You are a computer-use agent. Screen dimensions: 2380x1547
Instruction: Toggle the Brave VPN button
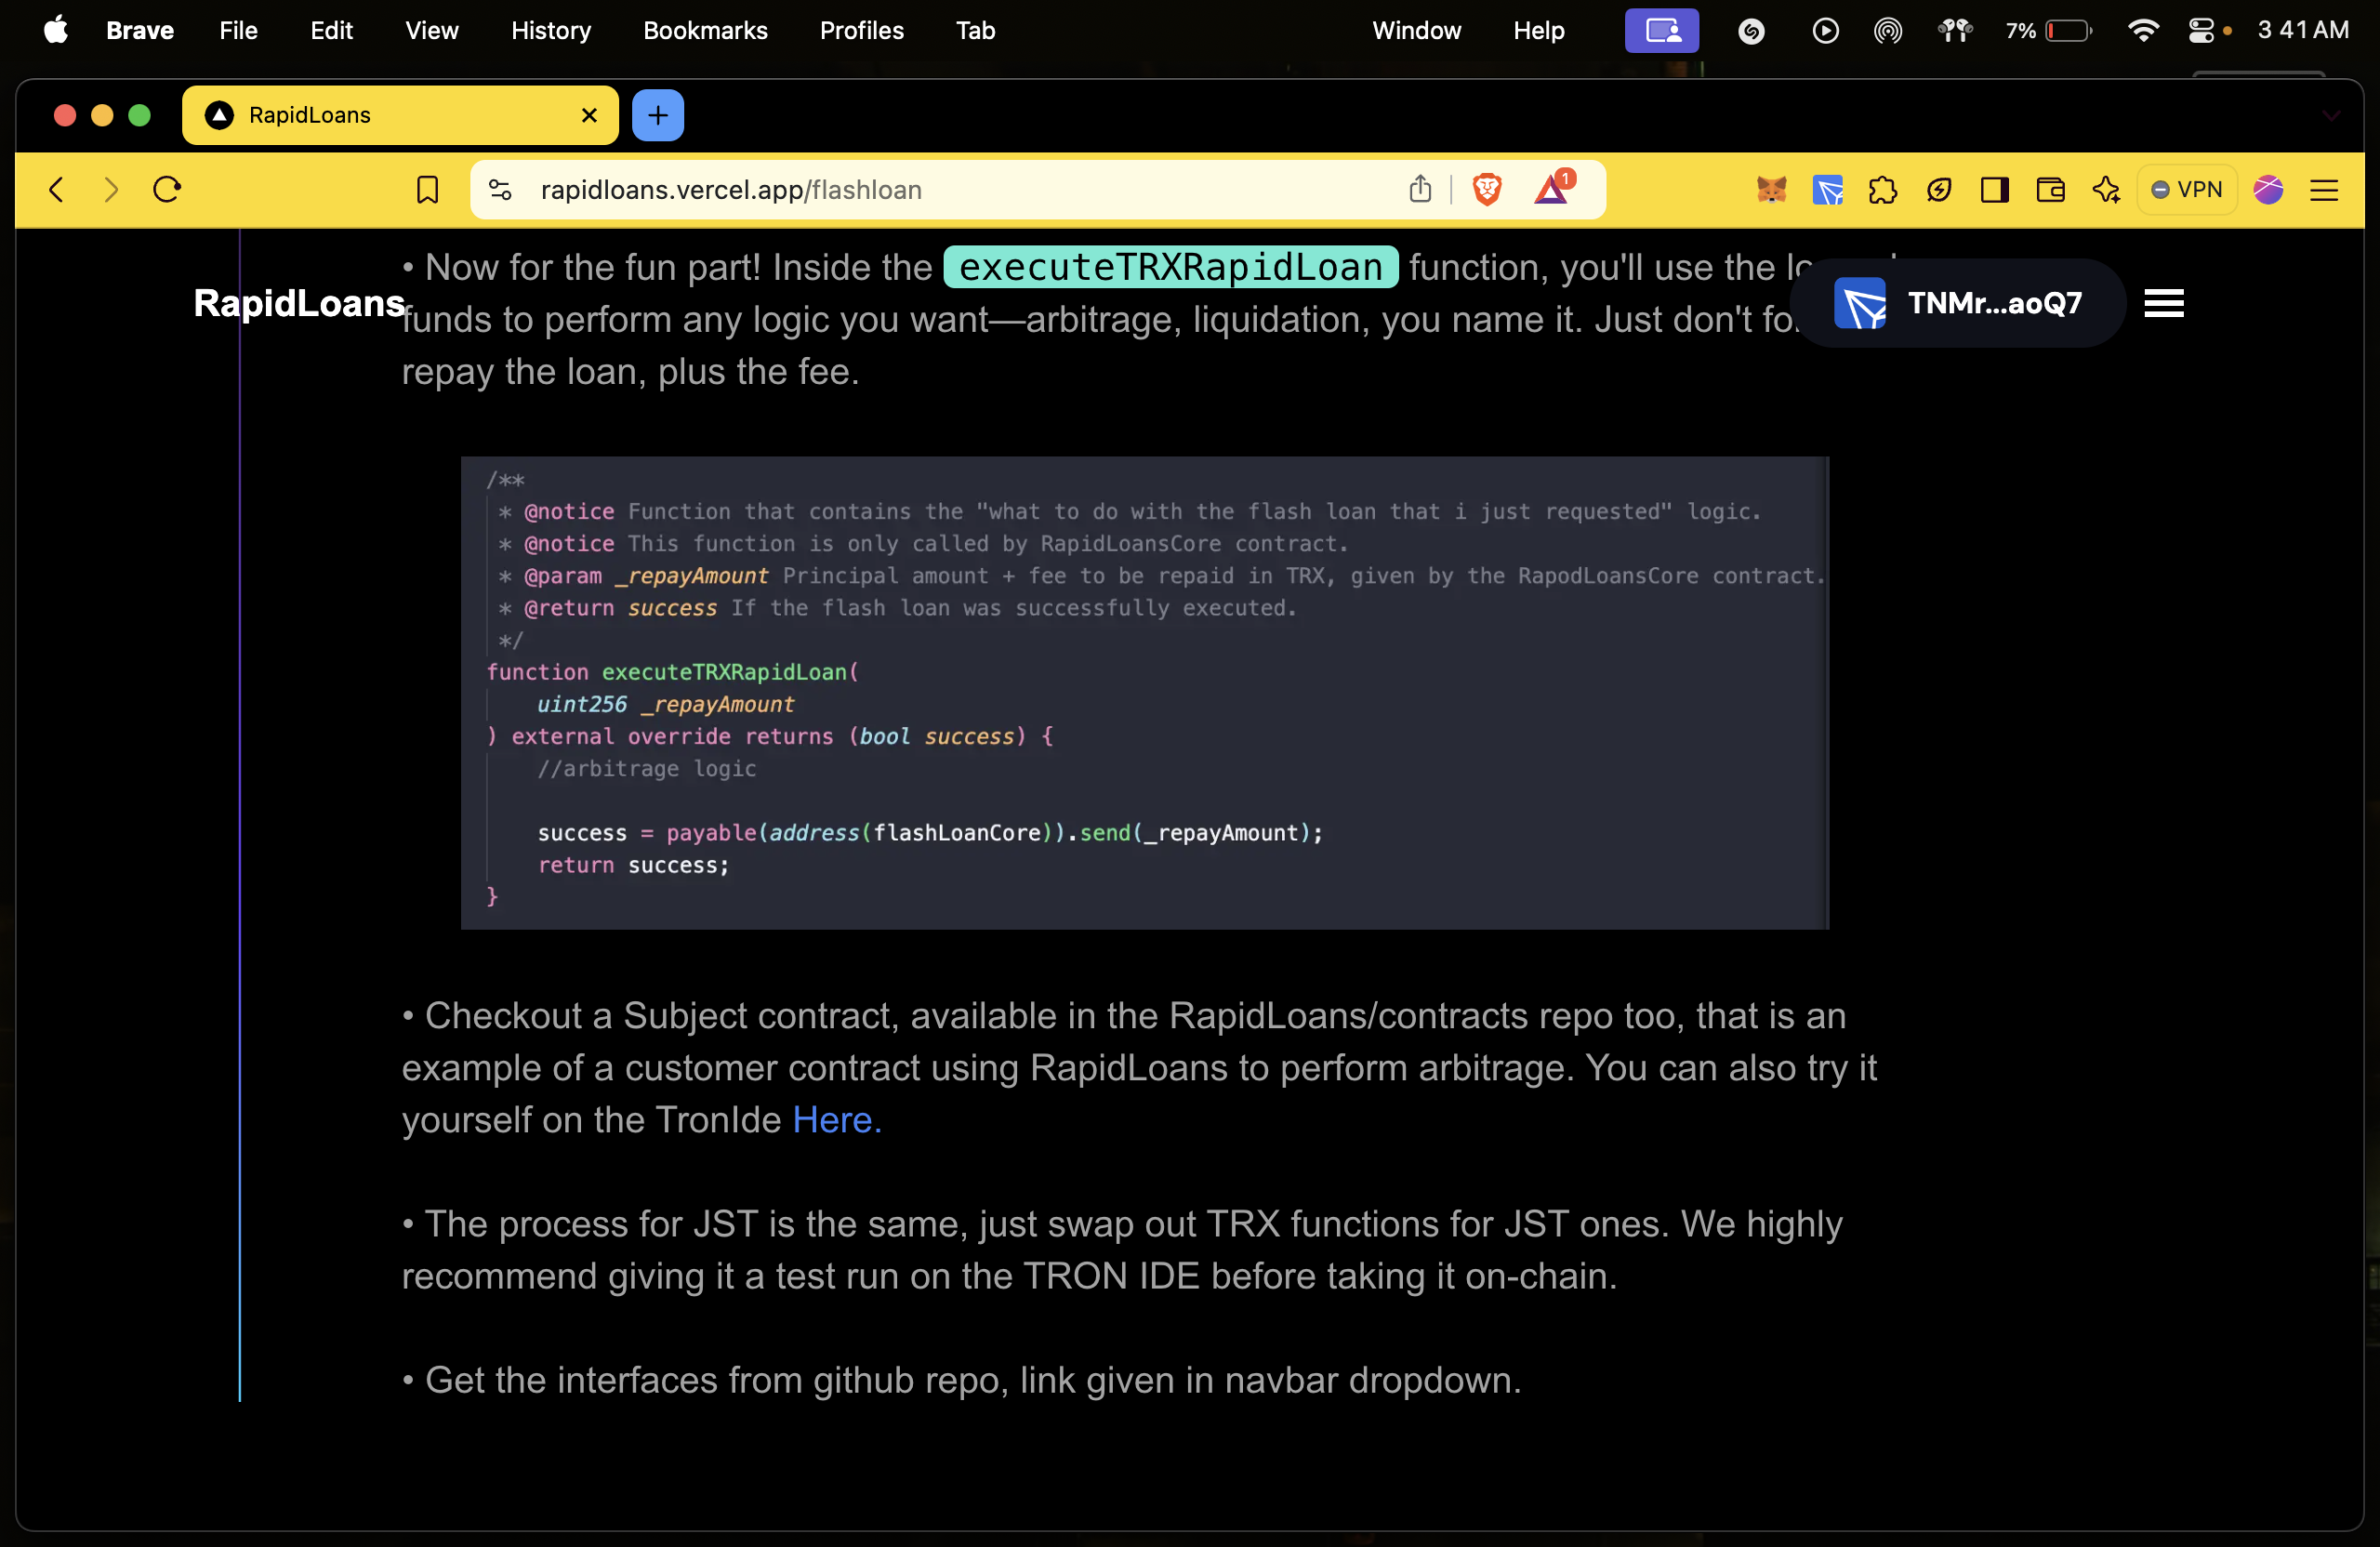point(2187,190)
